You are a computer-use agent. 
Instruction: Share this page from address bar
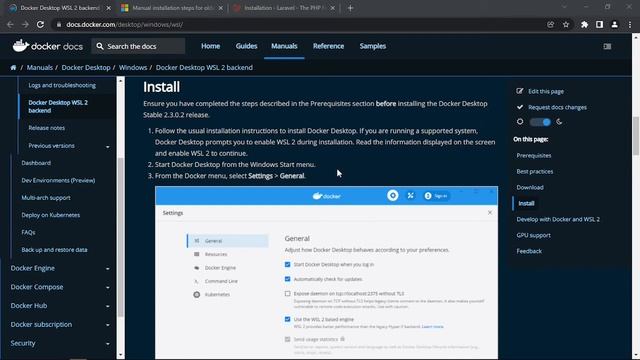[551, 24]
